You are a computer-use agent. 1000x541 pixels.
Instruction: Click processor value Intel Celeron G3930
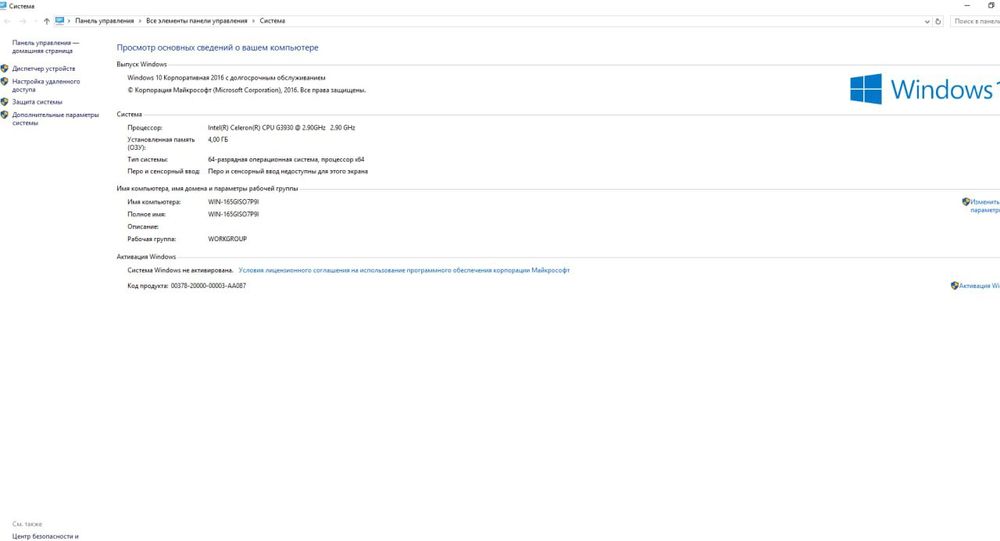[281, 128]
